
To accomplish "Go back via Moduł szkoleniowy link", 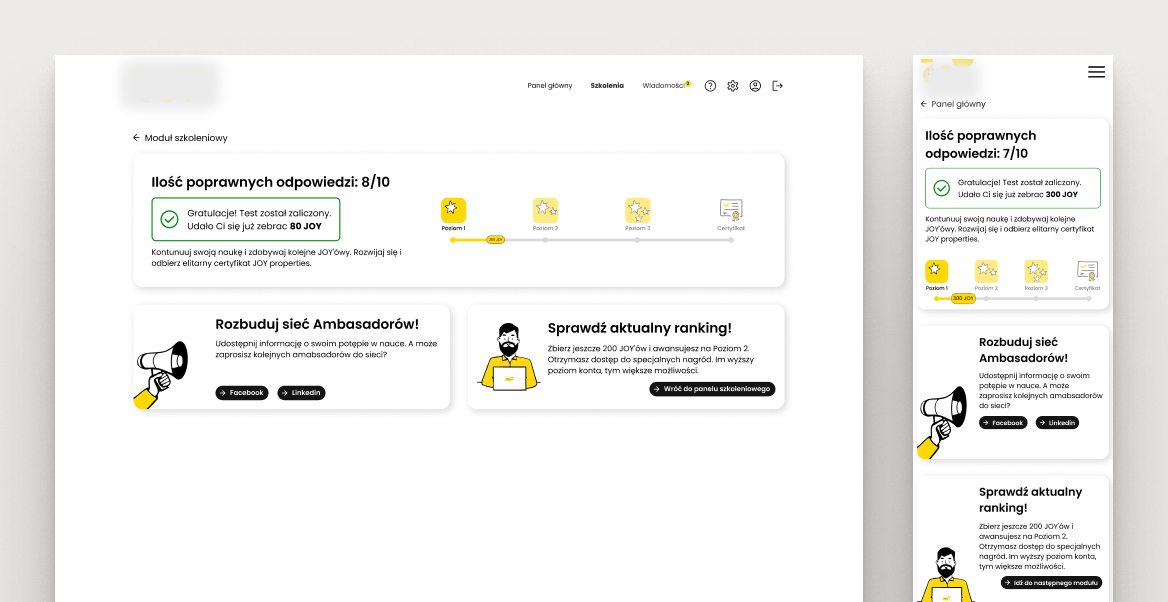I will pyautogui.click(x=180, y=138).
